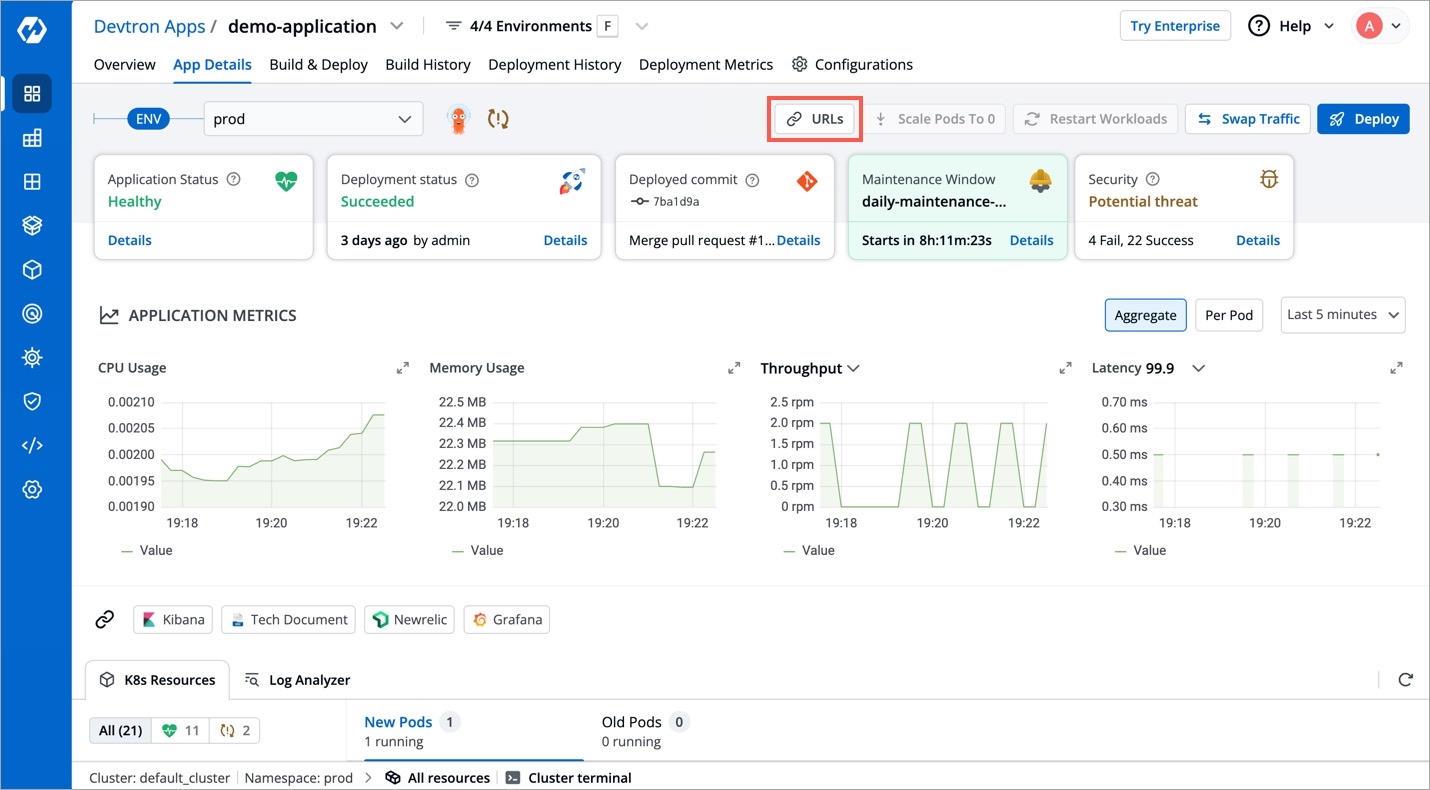Click the code editor sidebar icon
1430x790 pixels.
click(32, 445)
